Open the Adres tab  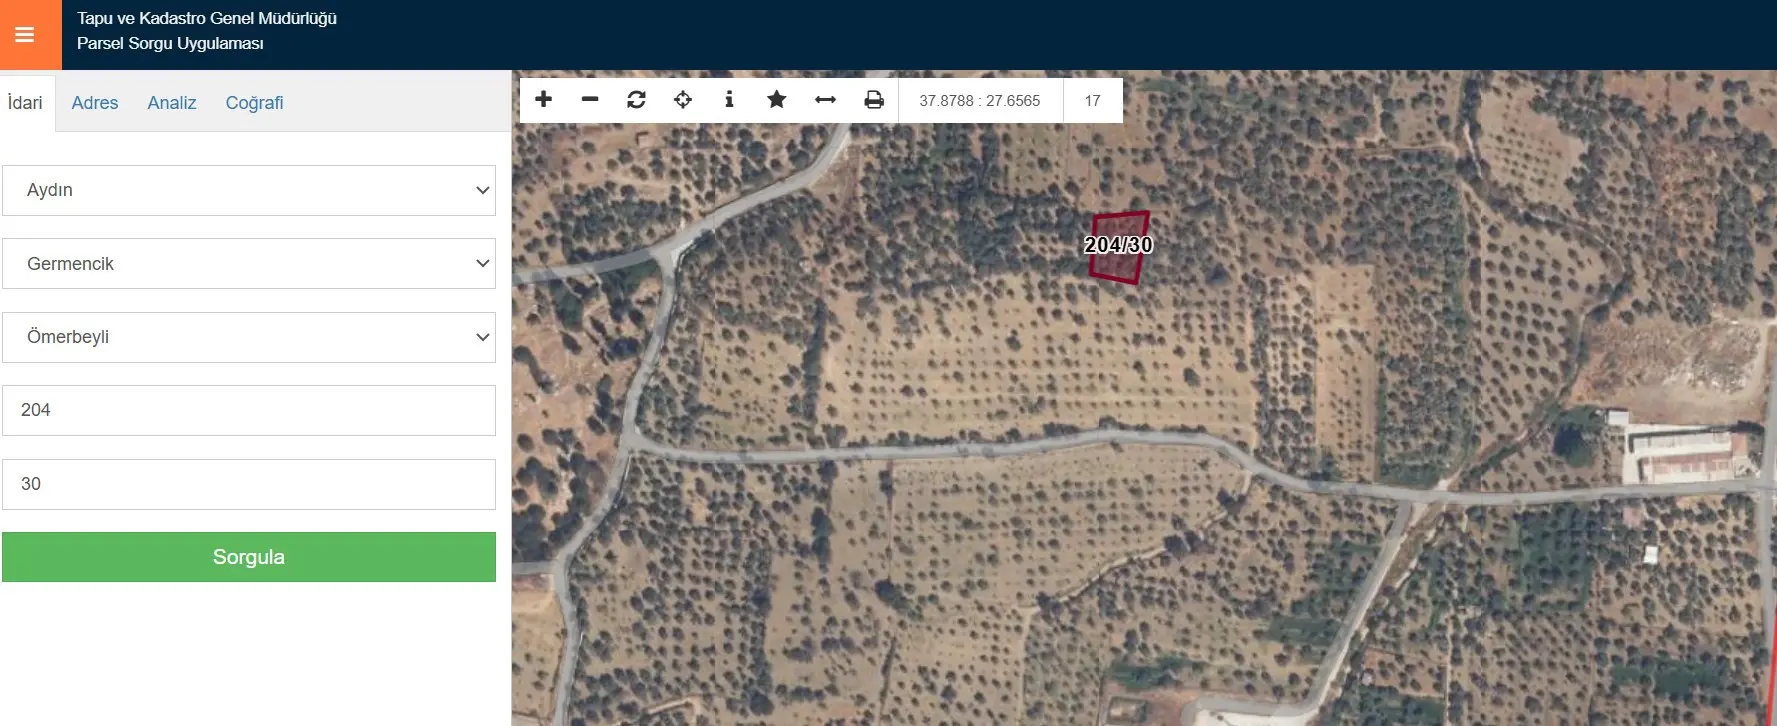click(x=95, y=103)
